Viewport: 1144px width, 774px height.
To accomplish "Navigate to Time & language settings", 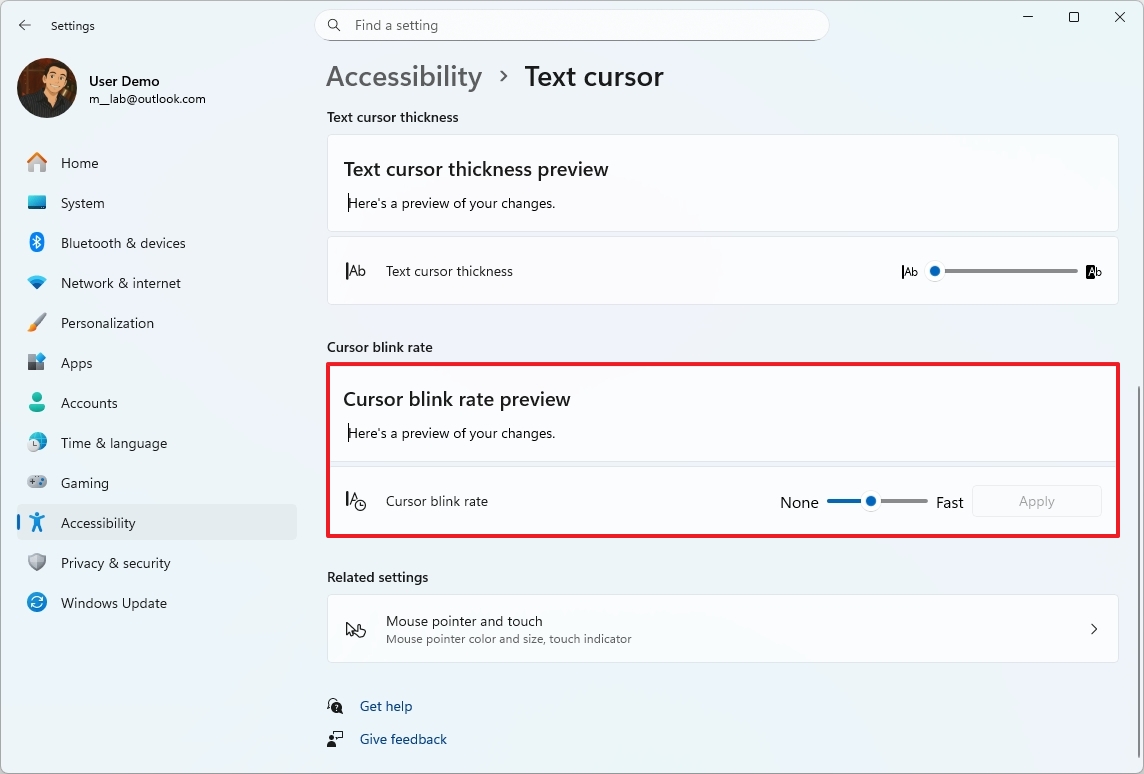I will tap(36, 442).
